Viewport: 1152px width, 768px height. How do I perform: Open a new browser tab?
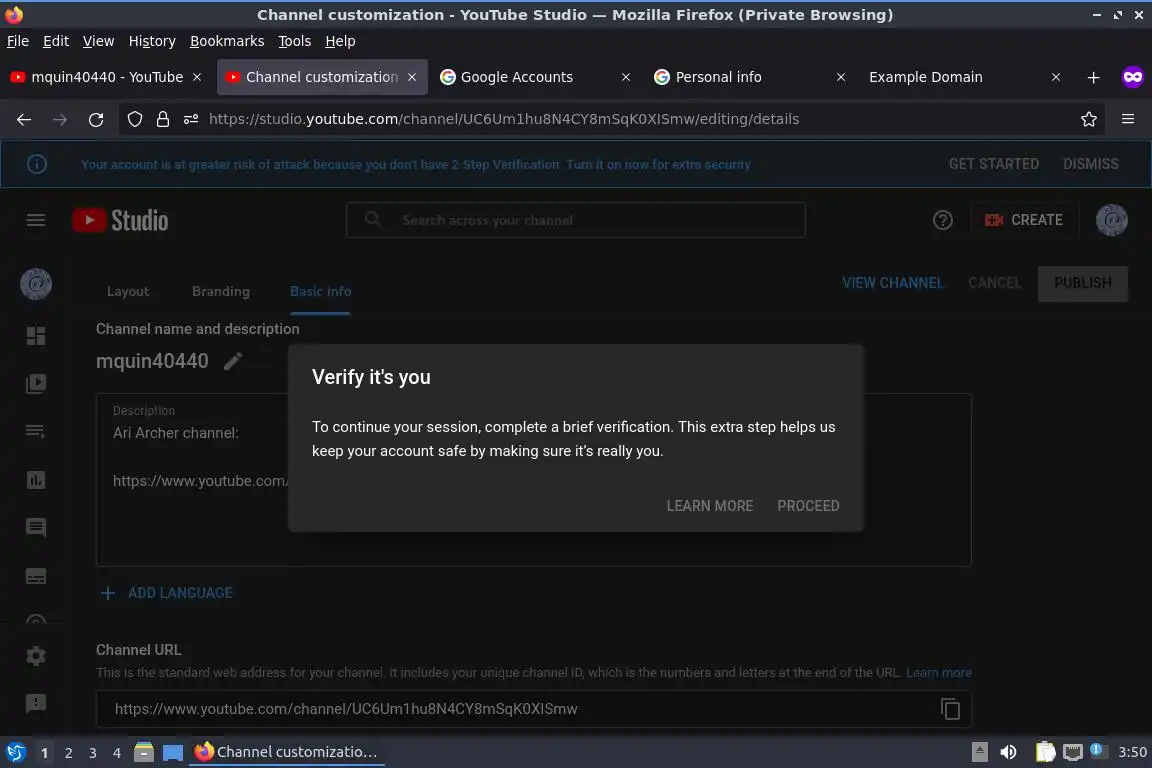click(1093, 77)
